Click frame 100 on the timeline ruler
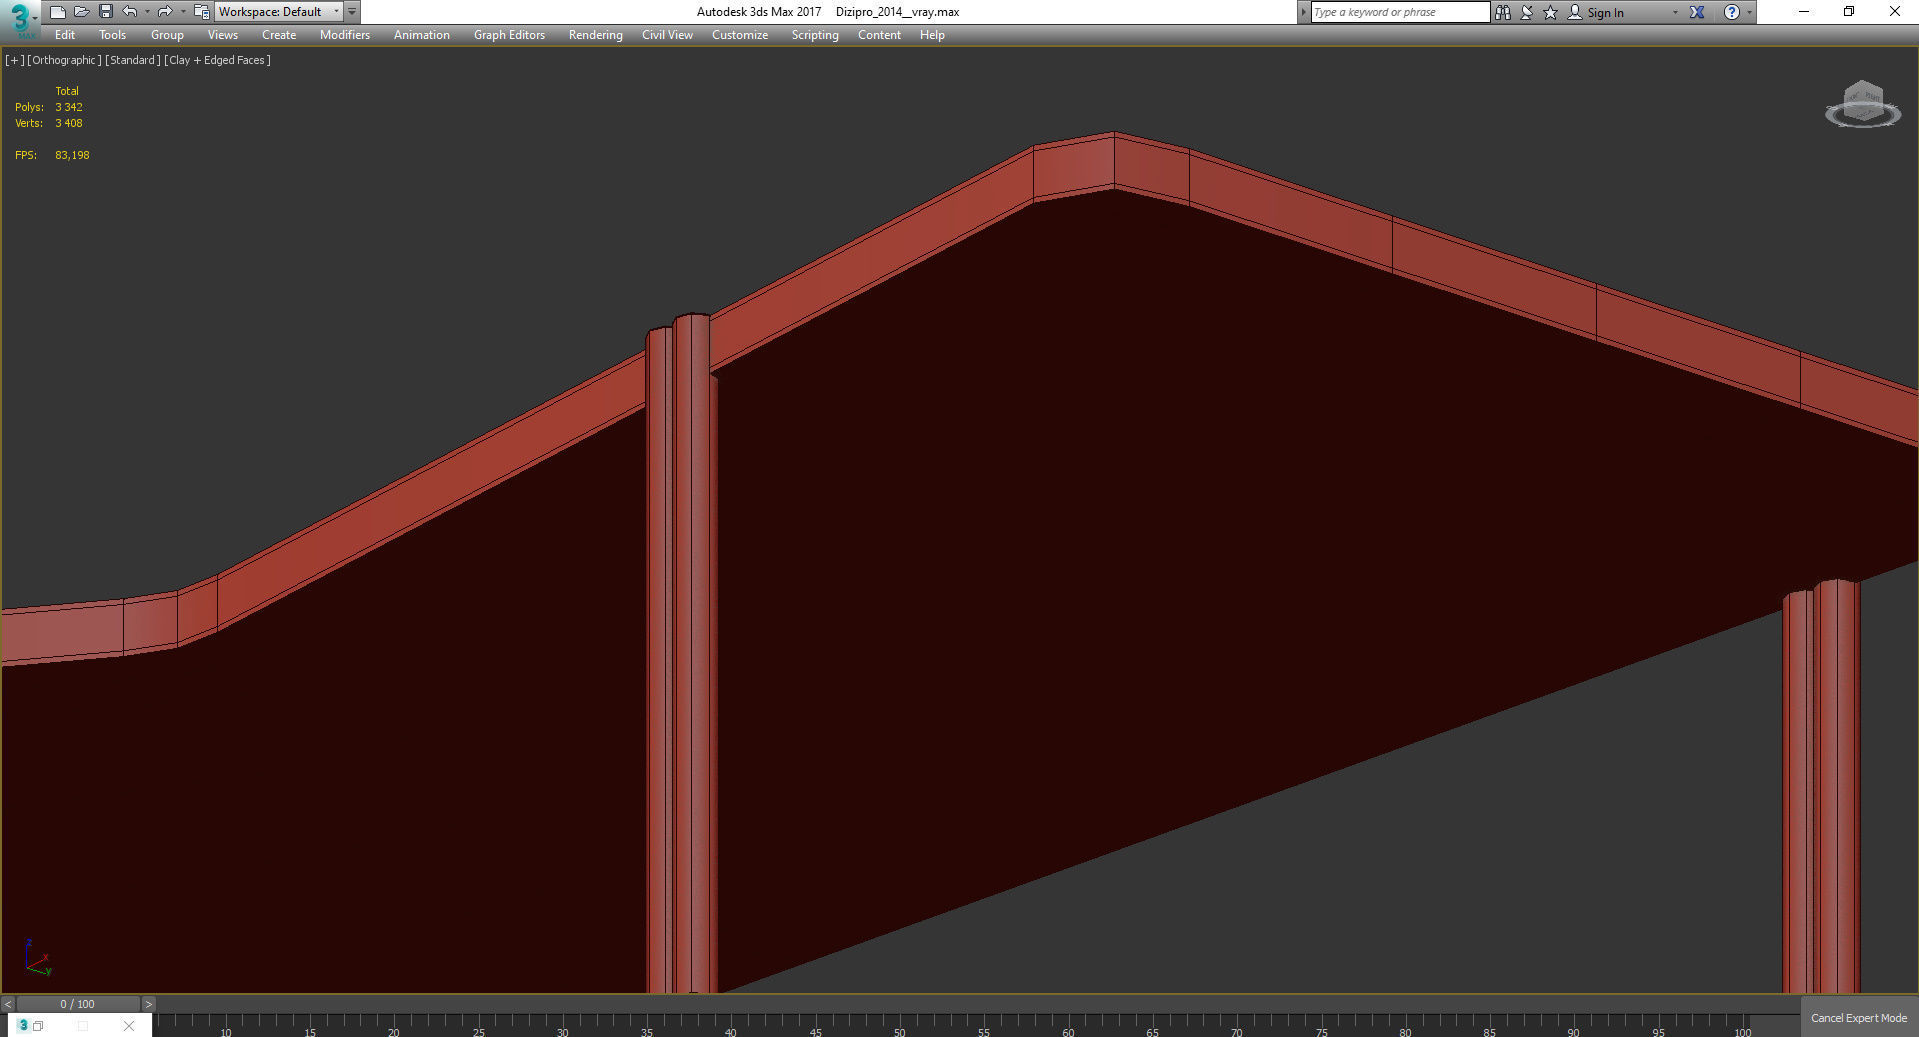The width and height of the screenshot is (1919, 1037). (1742, 1032)
